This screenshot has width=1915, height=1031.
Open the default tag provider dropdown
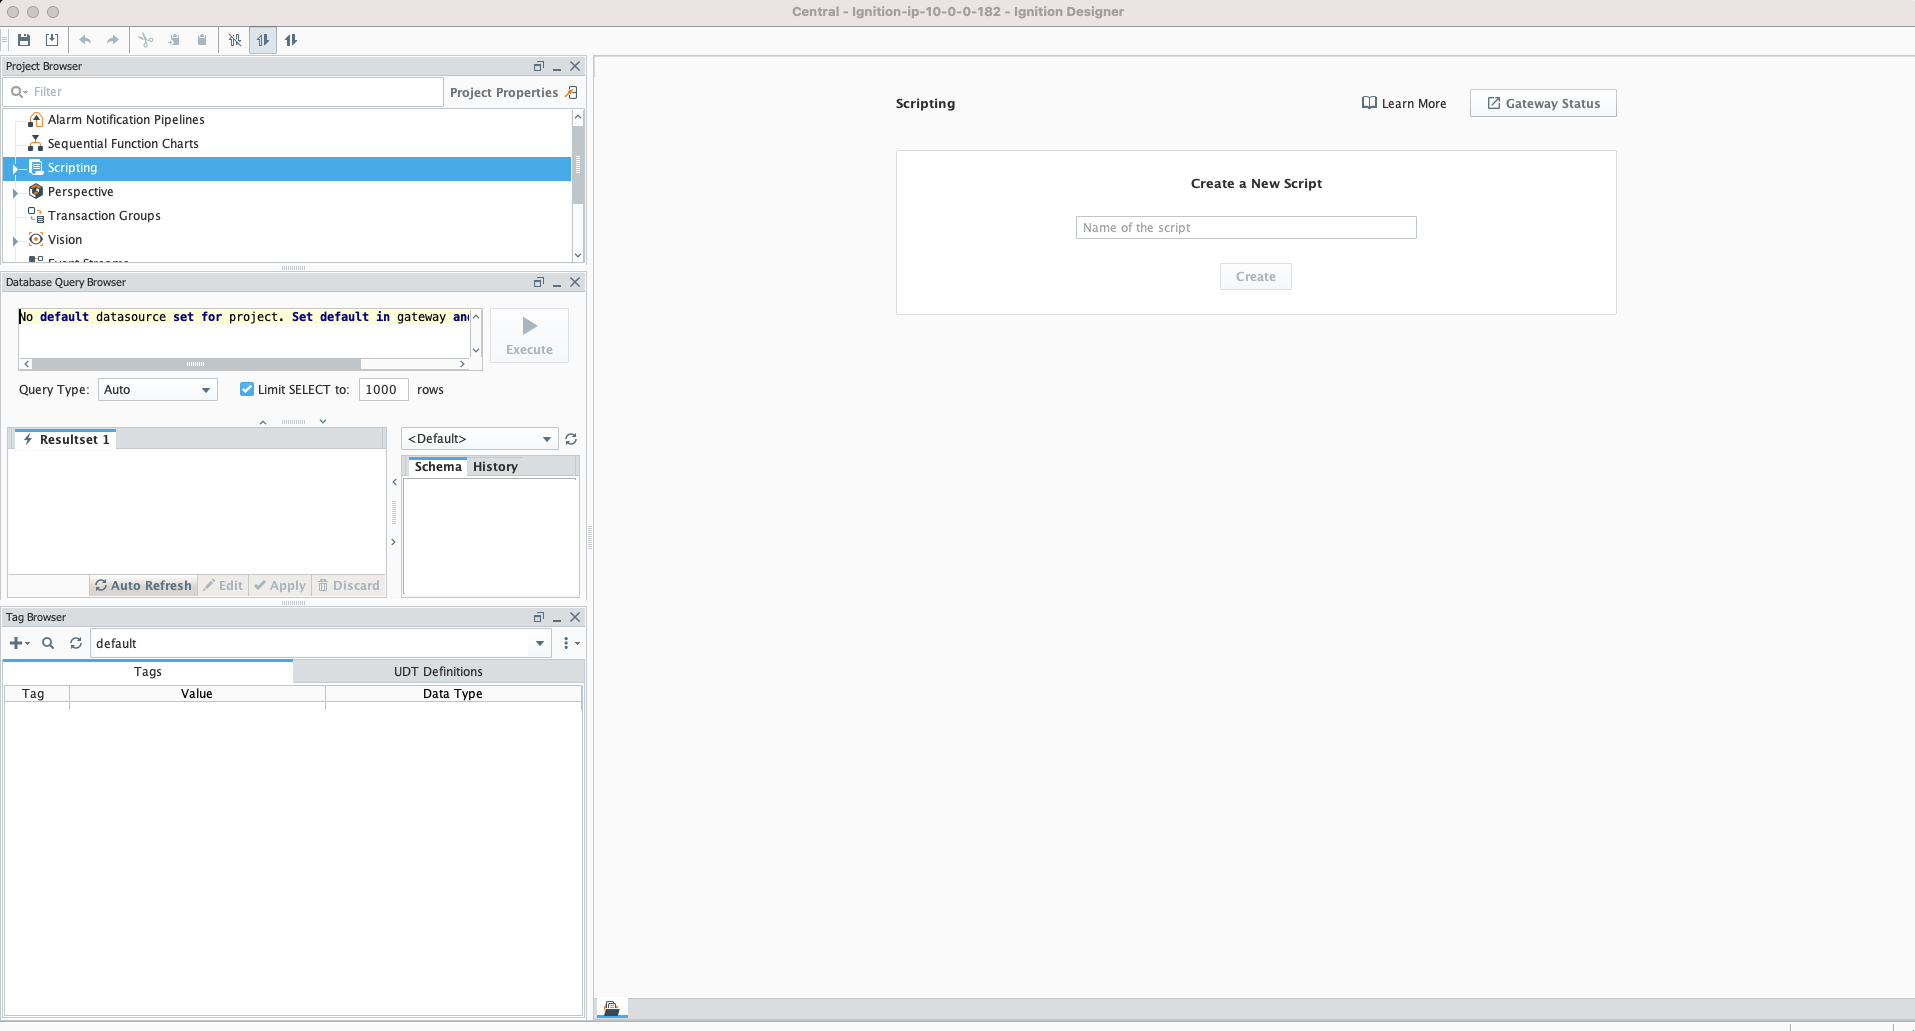(539, 643)
